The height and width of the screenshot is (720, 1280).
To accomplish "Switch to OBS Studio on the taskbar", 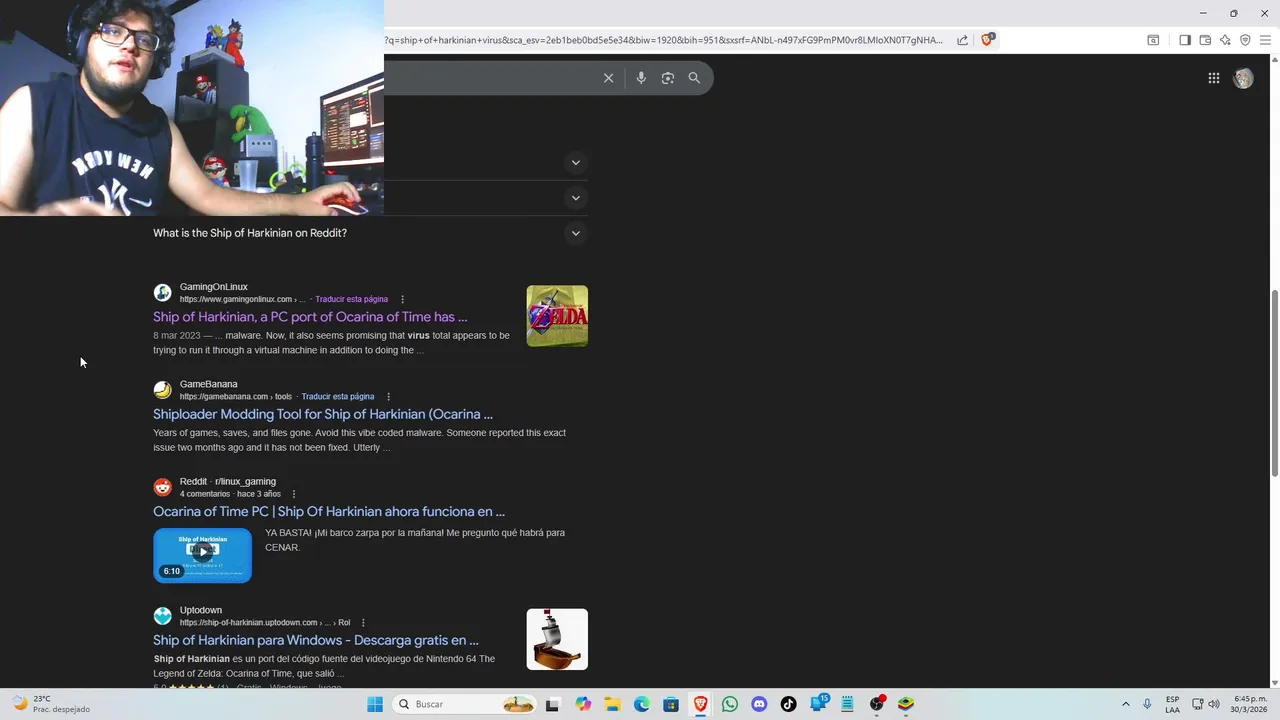I will pyautogui.click(x=877, y=704).
